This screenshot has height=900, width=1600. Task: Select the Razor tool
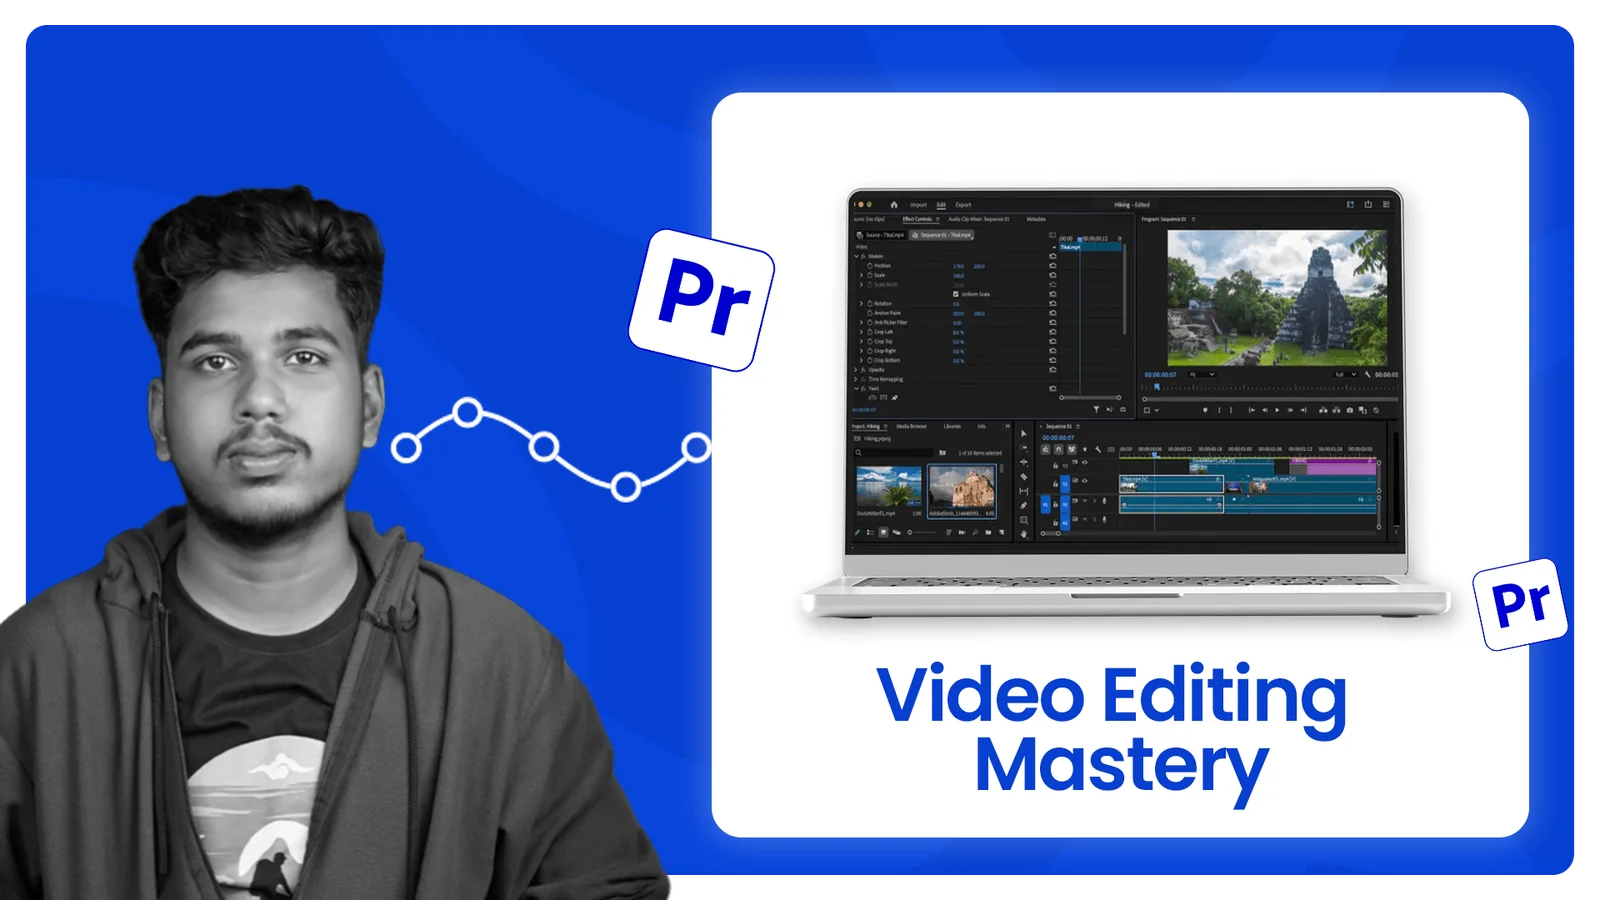click(1024, 477)
